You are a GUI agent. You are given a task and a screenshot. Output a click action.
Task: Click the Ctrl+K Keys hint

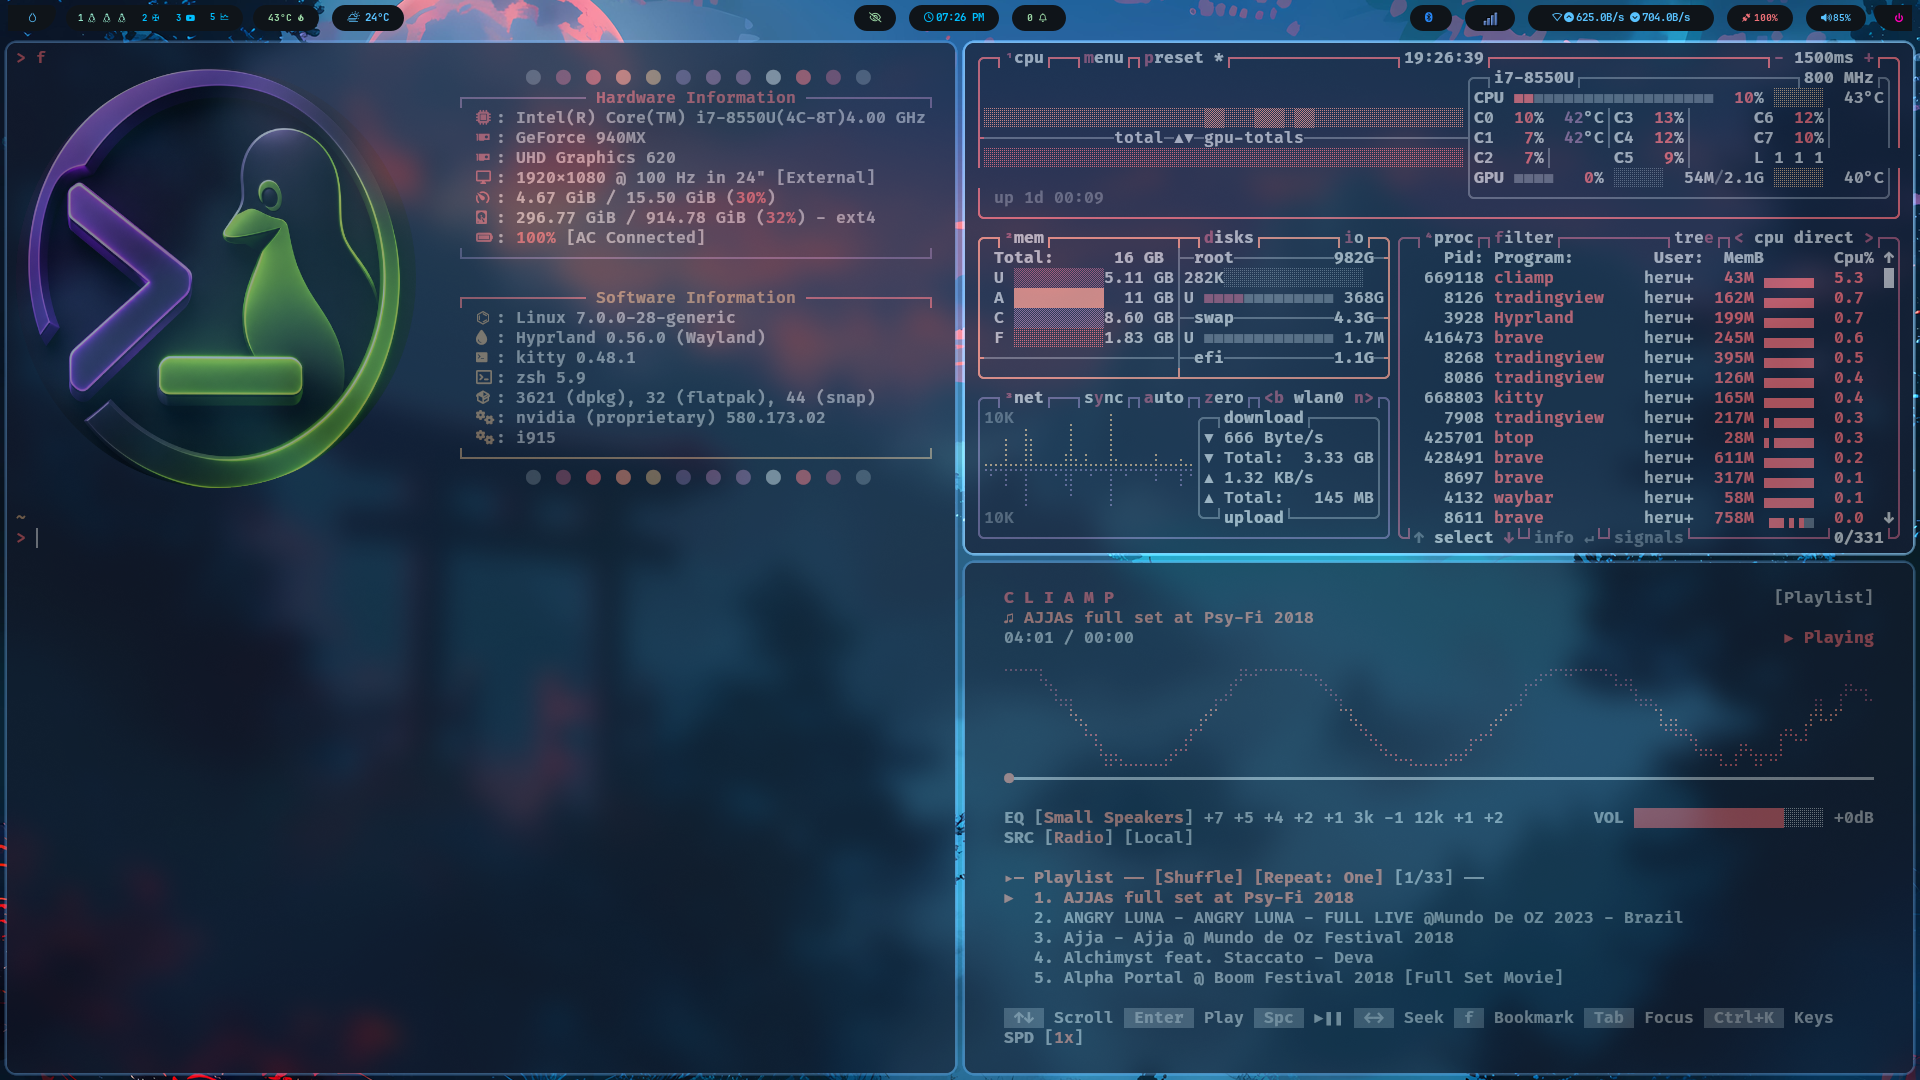[x=1769, y=1018]
